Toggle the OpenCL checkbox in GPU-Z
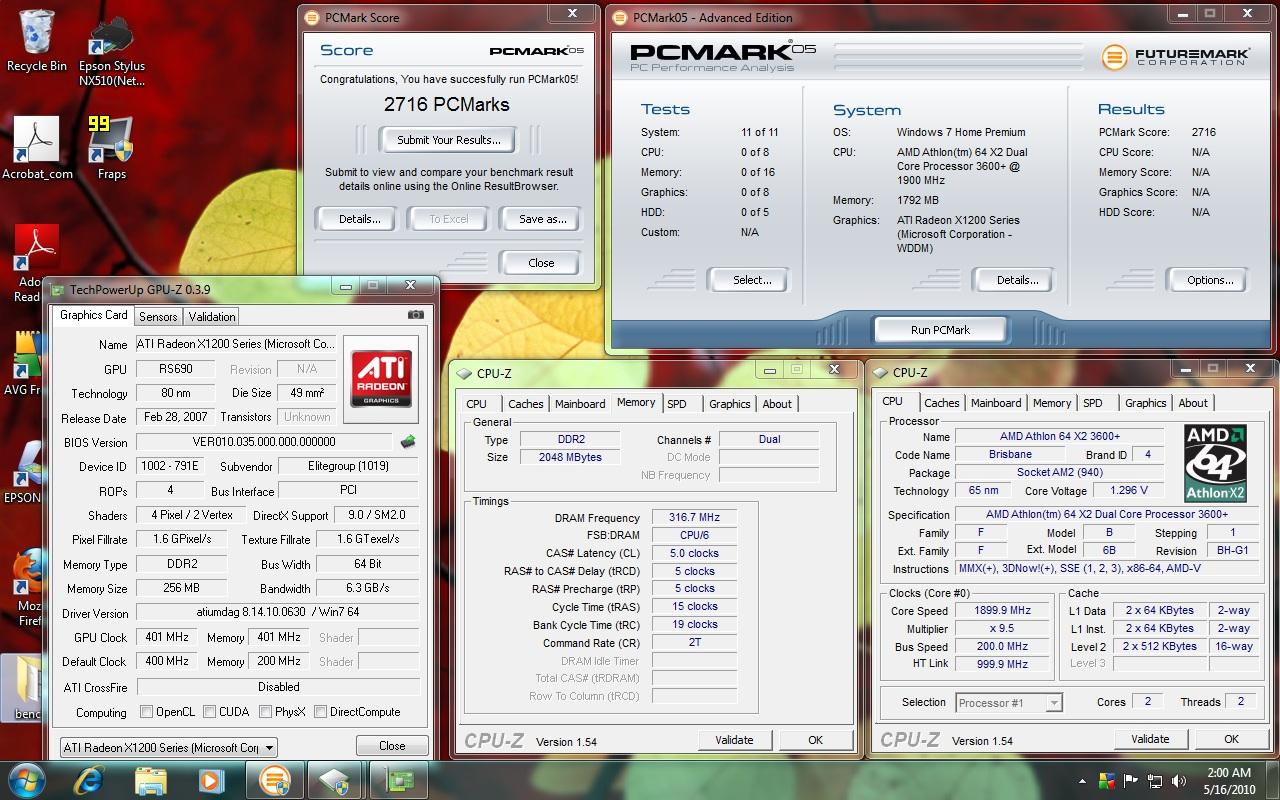This screenshot has height=800, width=1280. pyautogui.click(x=147, y=712)
